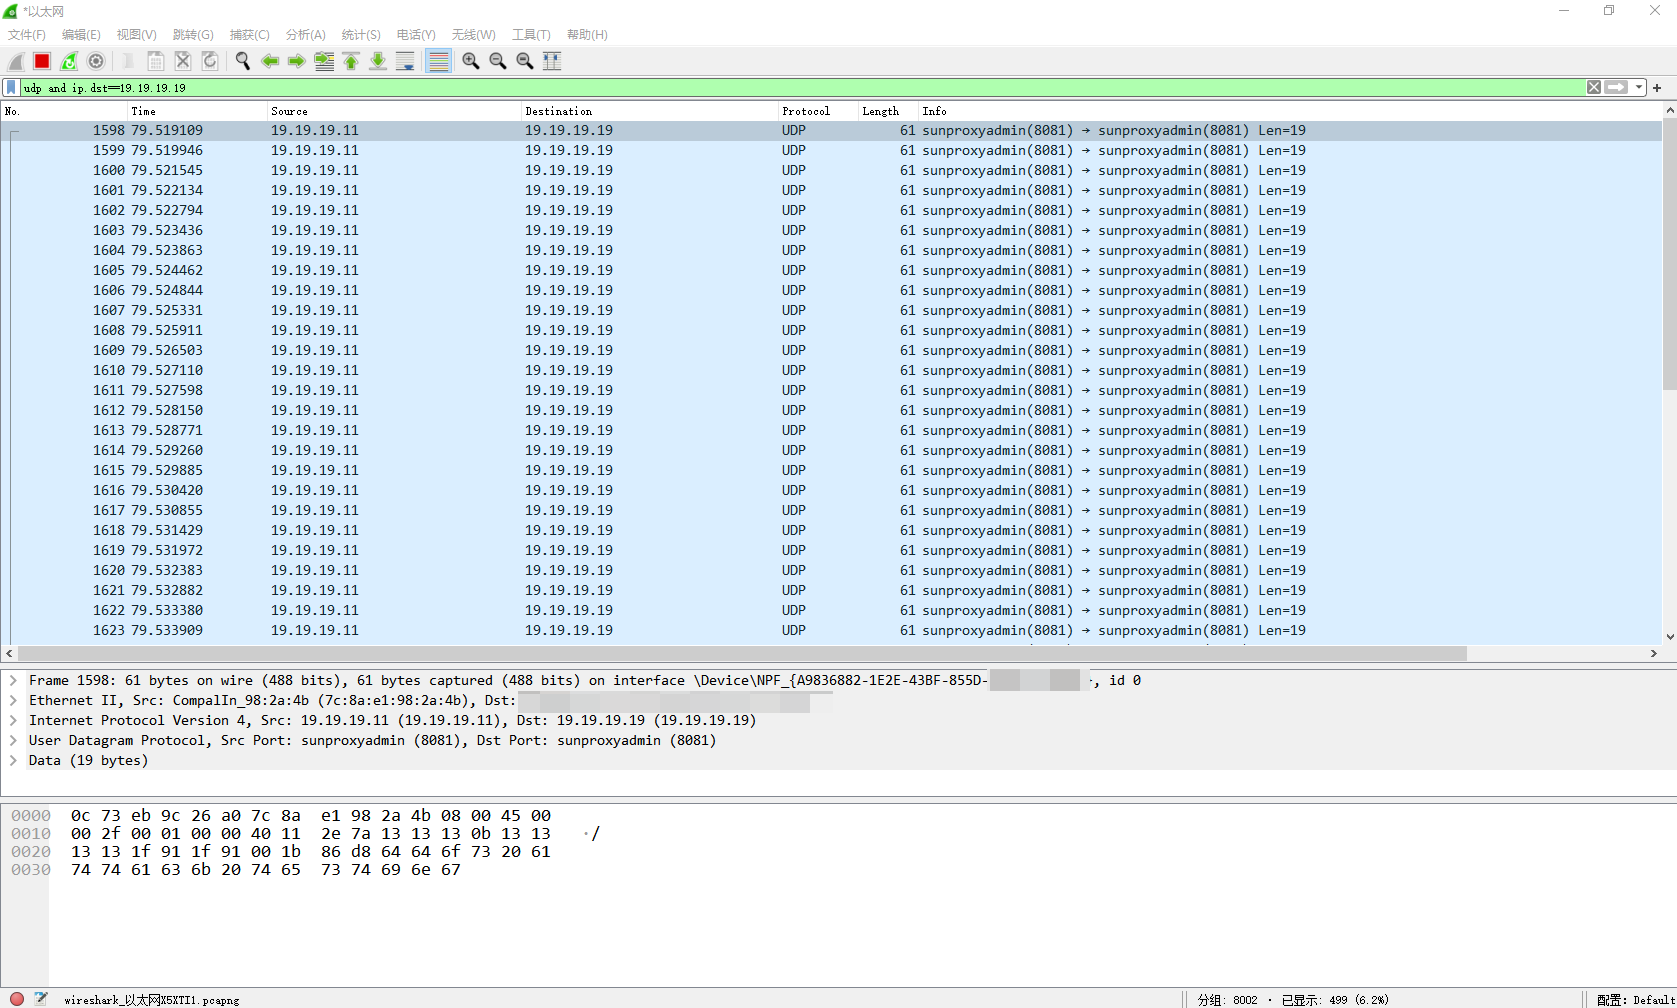Reset text zoom to normal size
The height and width of the screenshot is (1008, 1677).
coord(525,61)
